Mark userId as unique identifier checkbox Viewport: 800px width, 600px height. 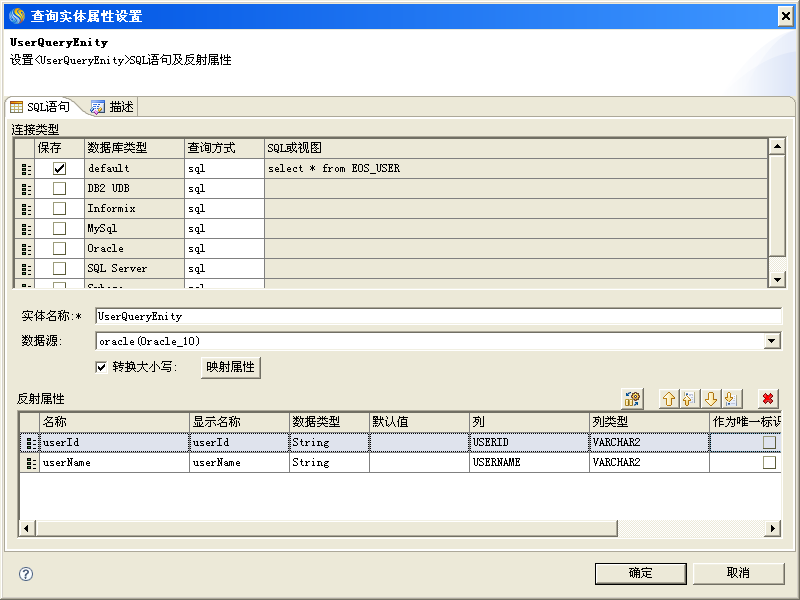click(x=769, y=442)
